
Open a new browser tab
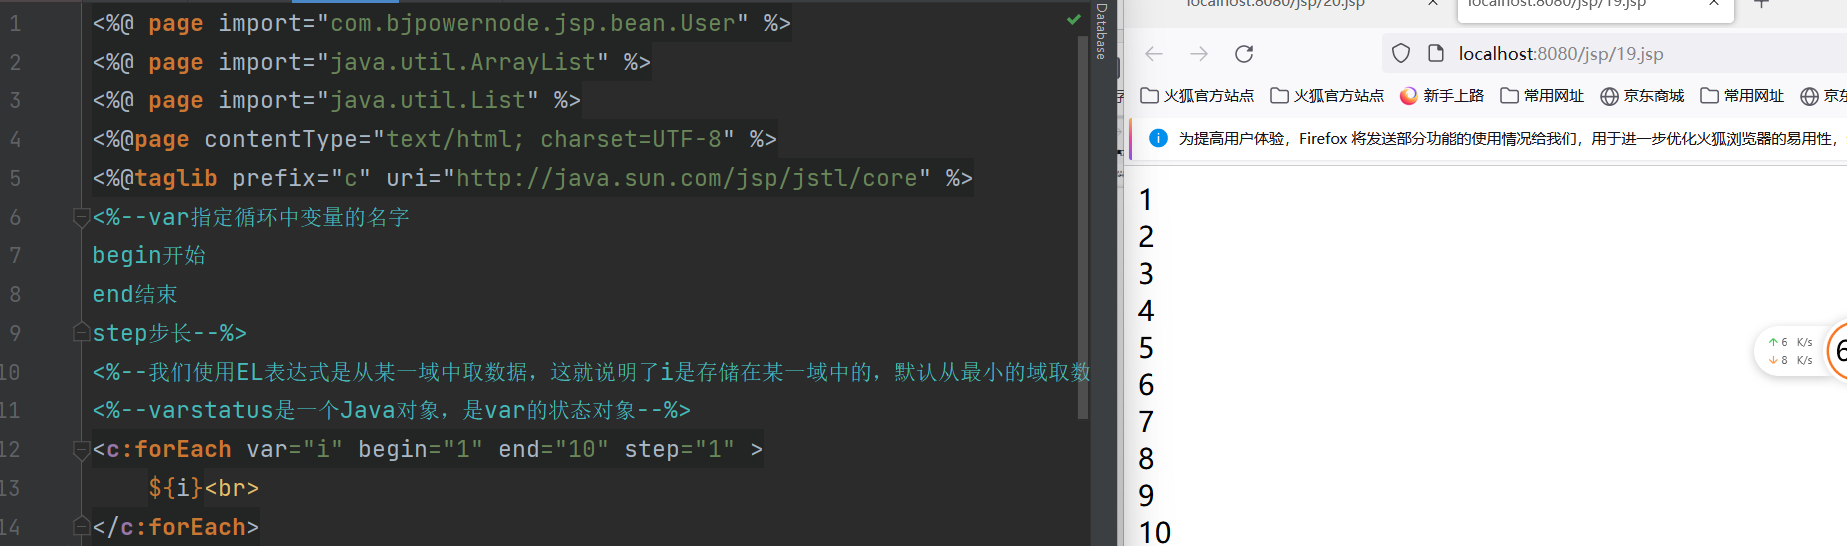coord(1762,3)
